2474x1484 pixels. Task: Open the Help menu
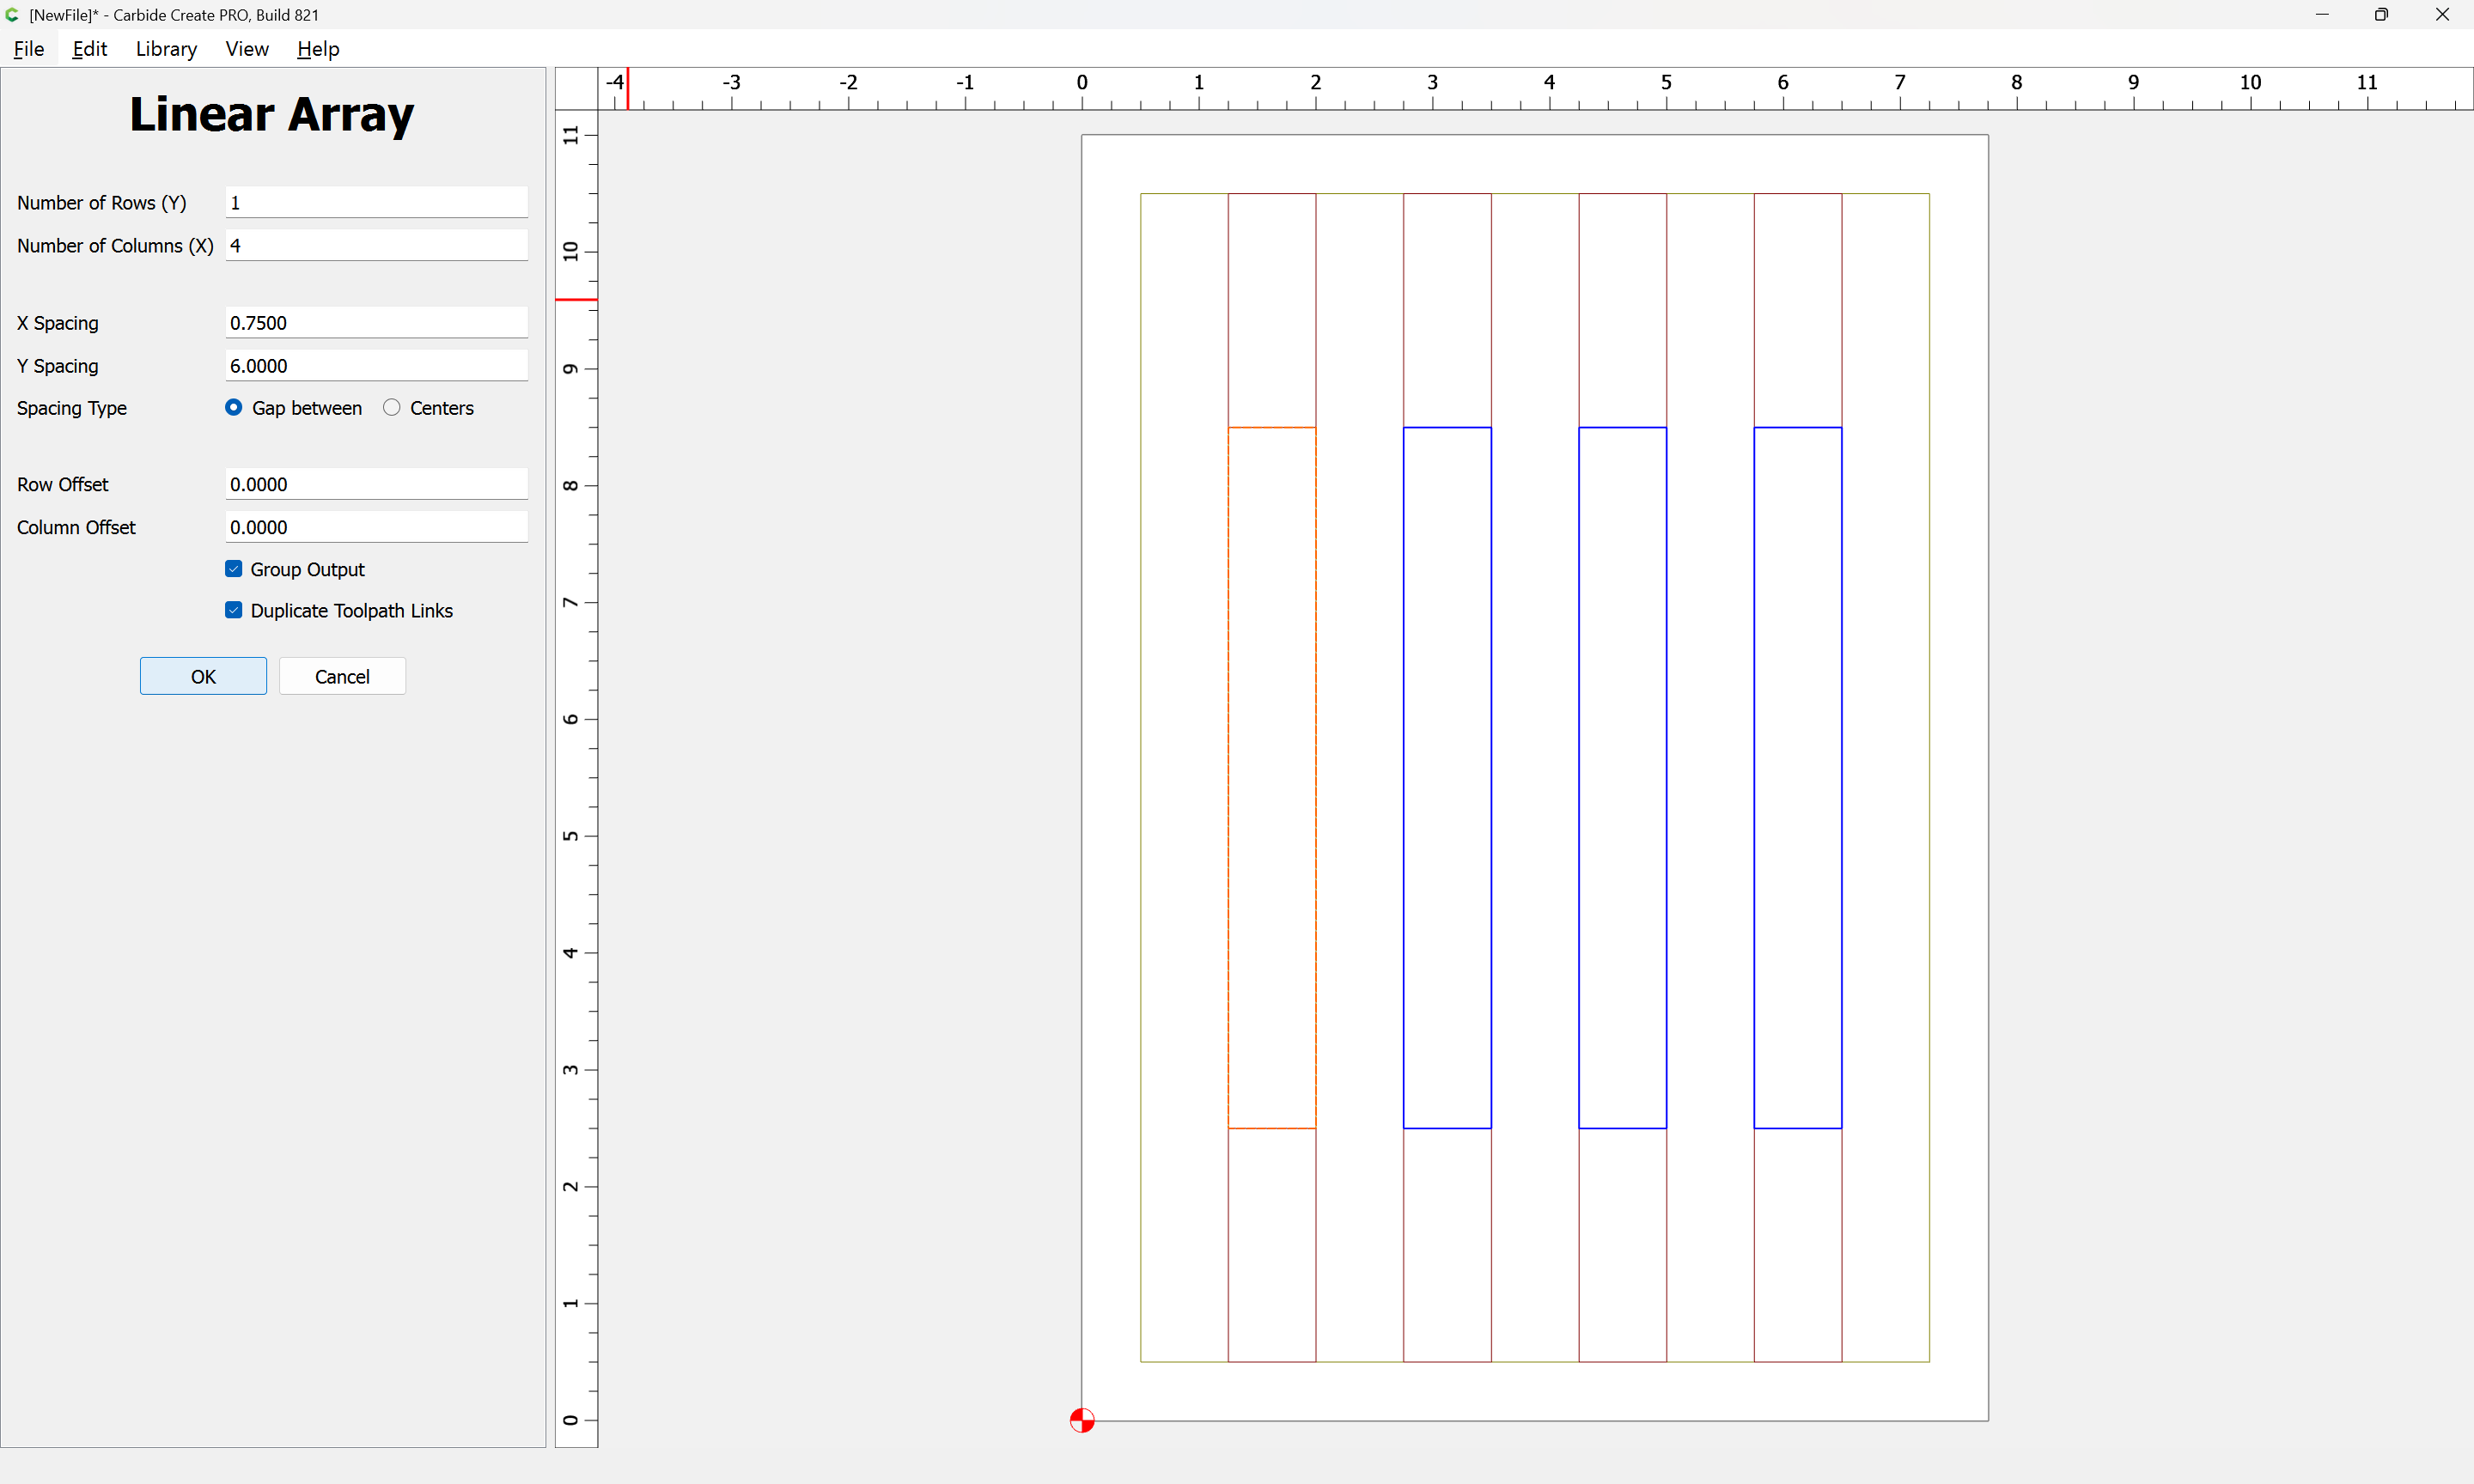[317, 49]
